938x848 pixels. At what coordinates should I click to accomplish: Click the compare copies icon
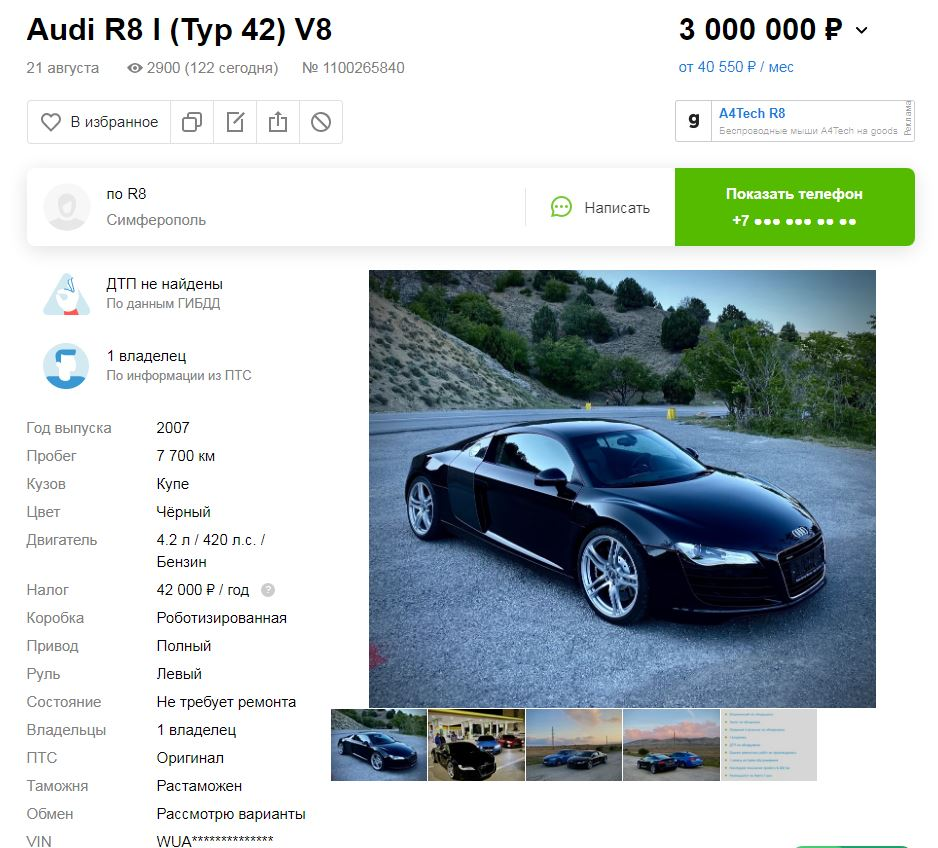(192, 122)
